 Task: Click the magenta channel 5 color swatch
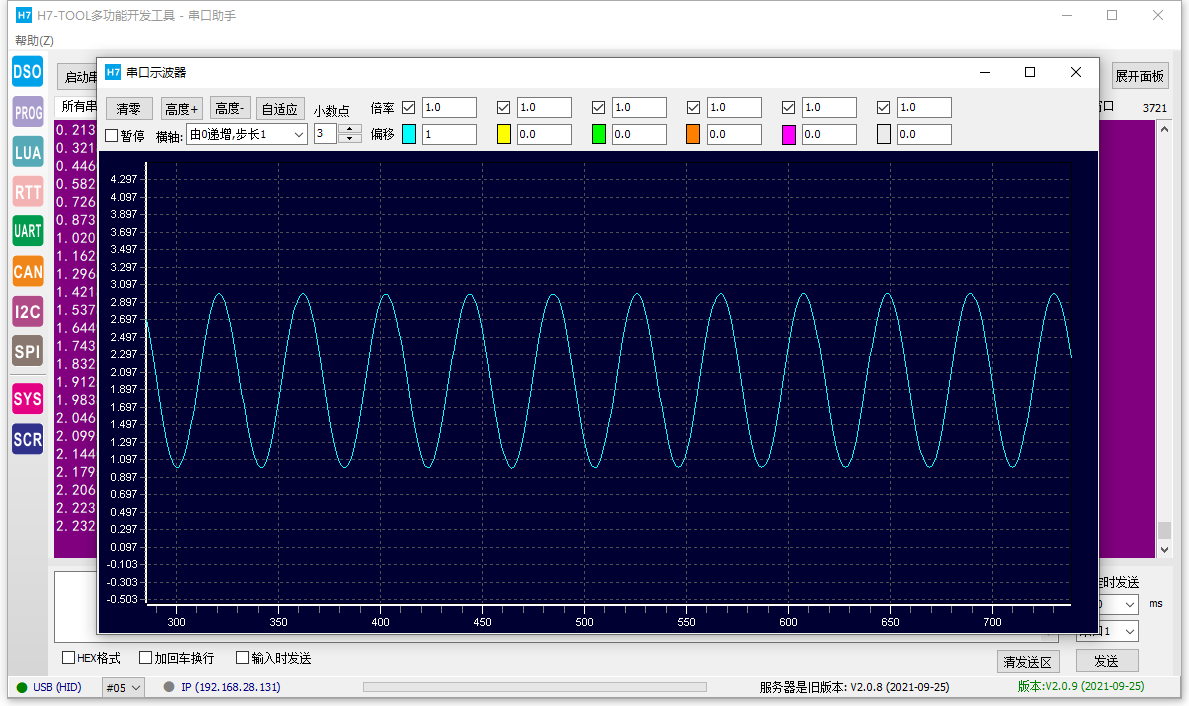tap(789, 134)
